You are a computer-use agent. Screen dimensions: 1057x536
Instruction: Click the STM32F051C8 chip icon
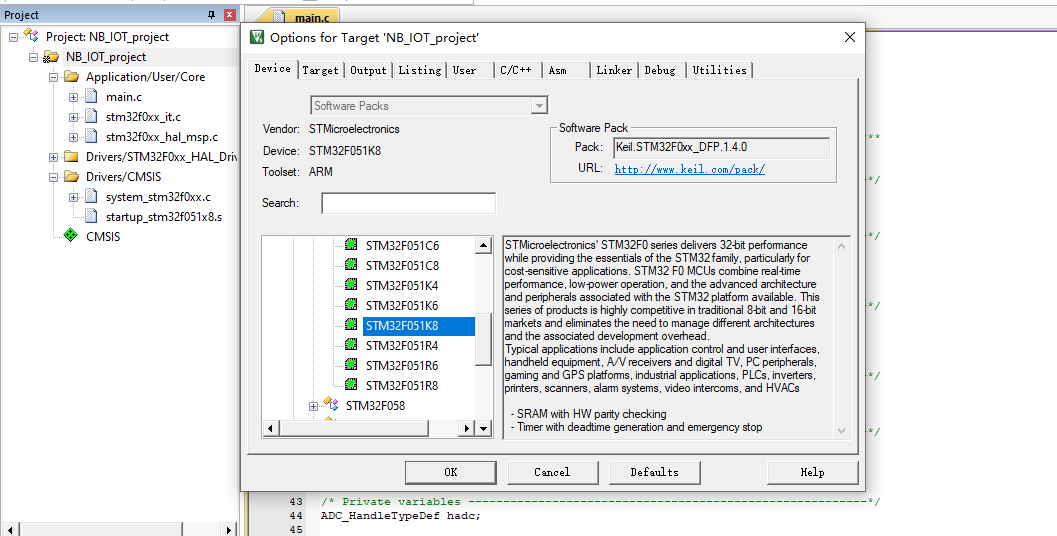[351, 265]
